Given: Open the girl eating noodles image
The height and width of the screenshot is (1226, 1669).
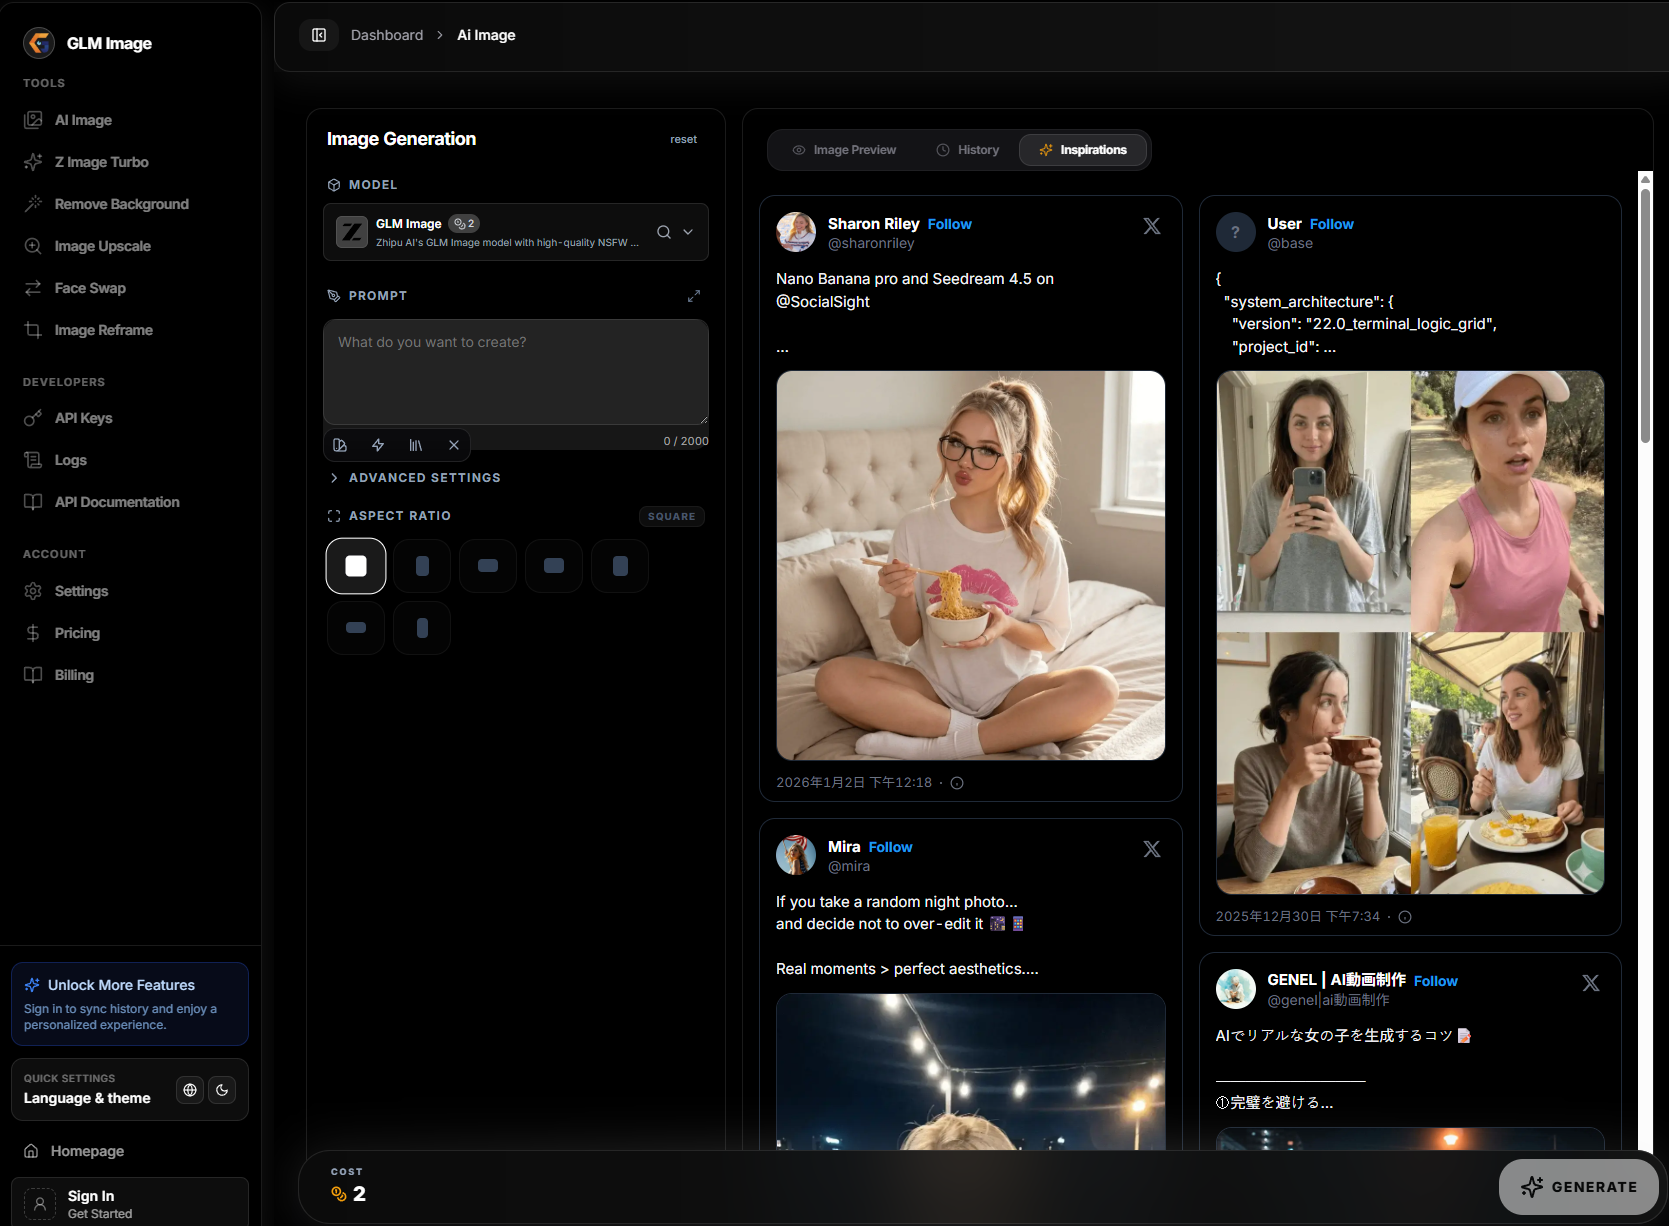Looking at the screenshot, I should click(x=970, y=565).
